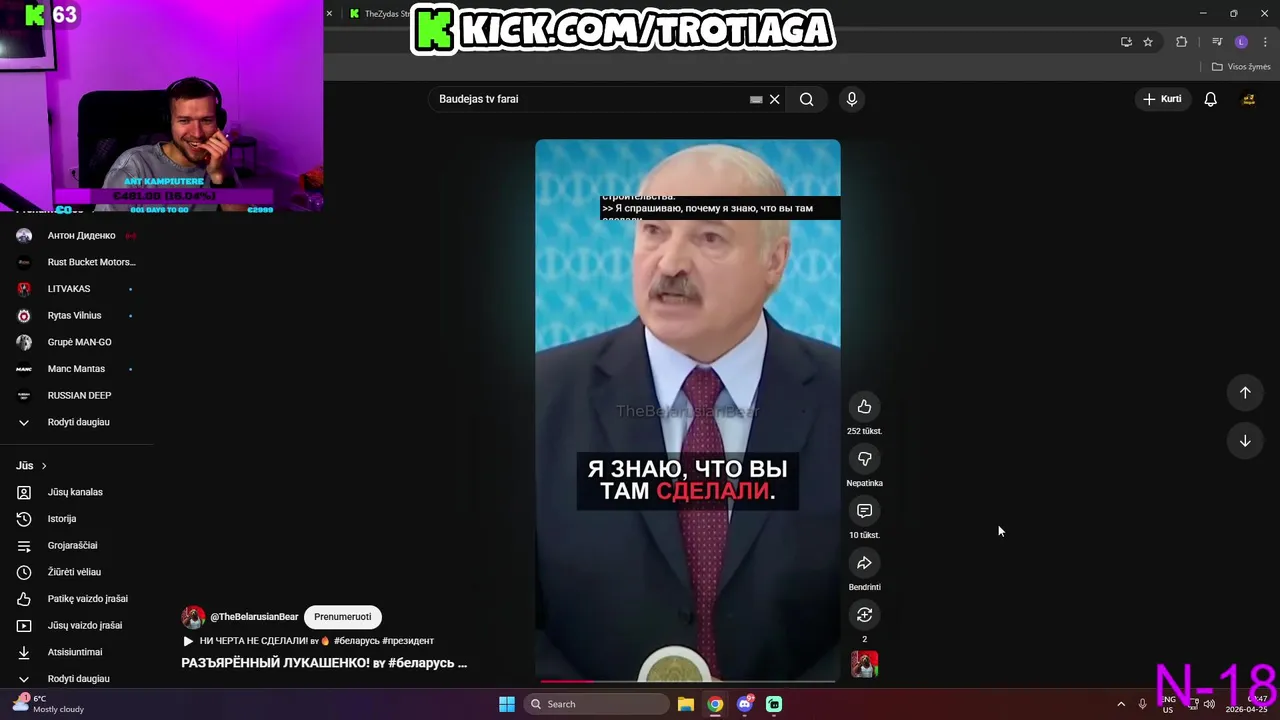Open @TheBelarusianBear channel link

point(254,617)
